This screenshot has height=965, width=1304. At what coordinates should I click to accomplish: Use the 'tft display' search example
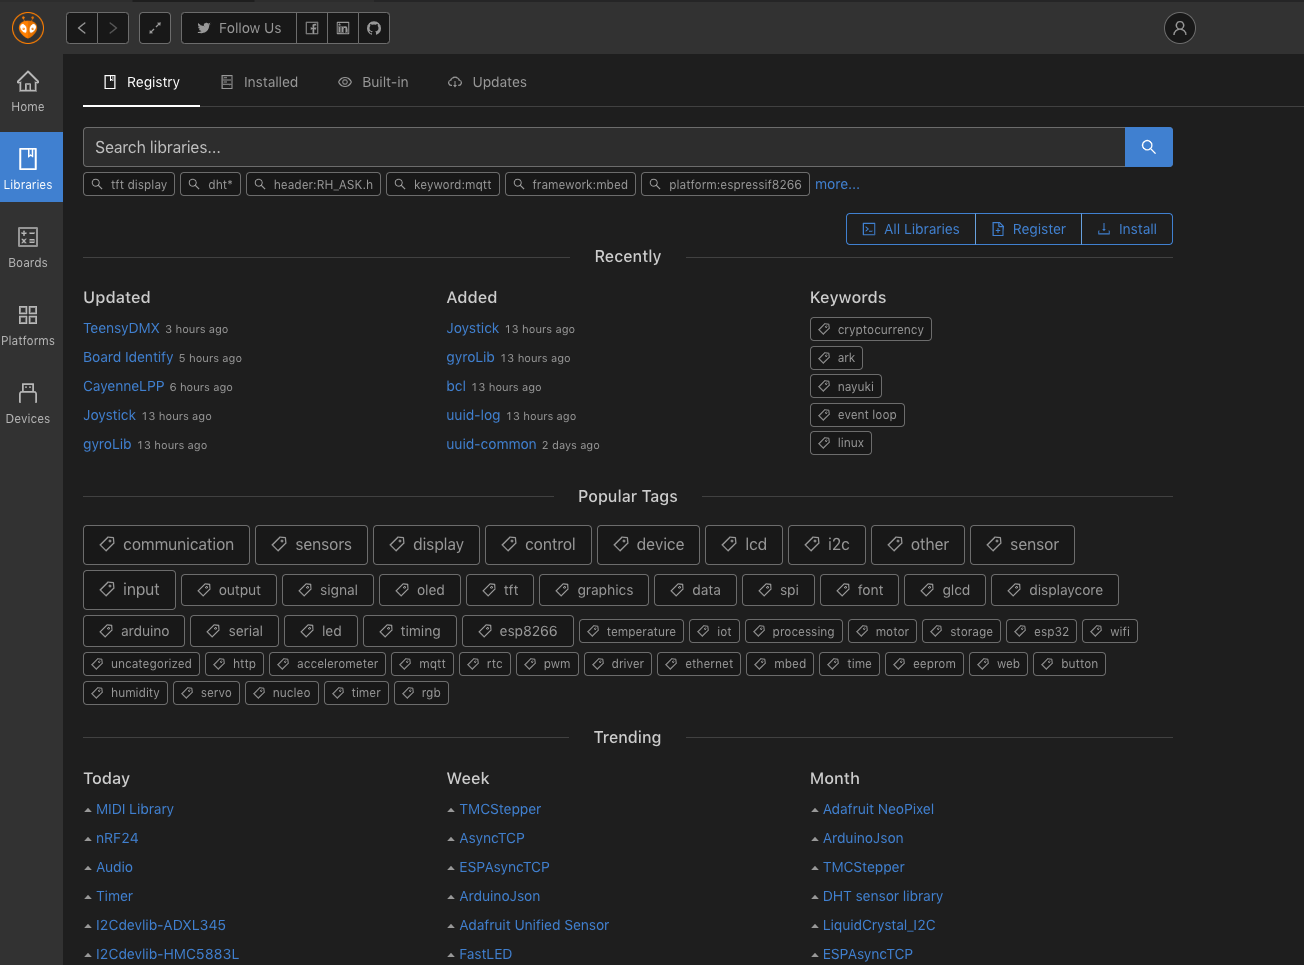pos(129,185)
